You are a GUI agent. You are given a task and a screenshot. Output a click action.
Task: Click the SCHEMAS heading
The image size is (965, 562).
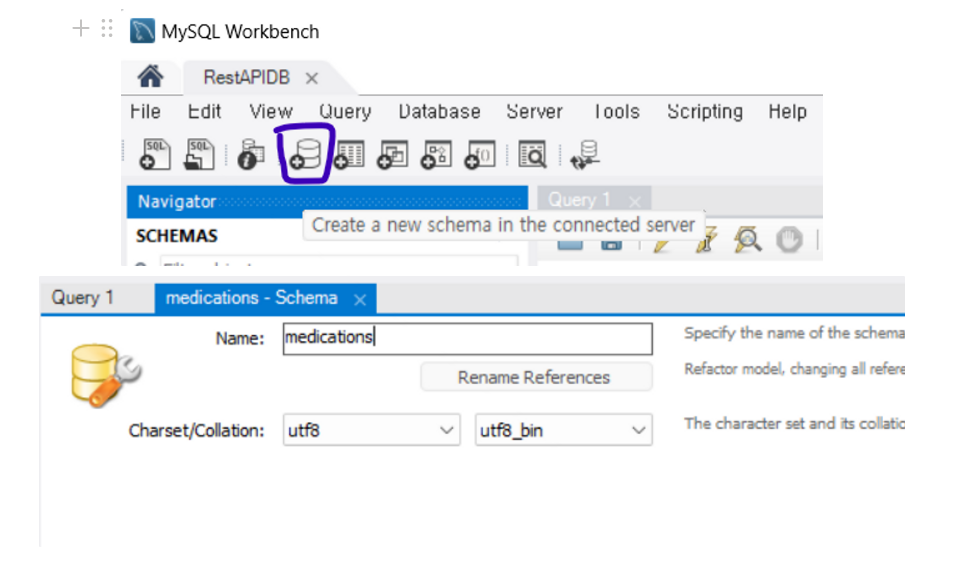177,236
